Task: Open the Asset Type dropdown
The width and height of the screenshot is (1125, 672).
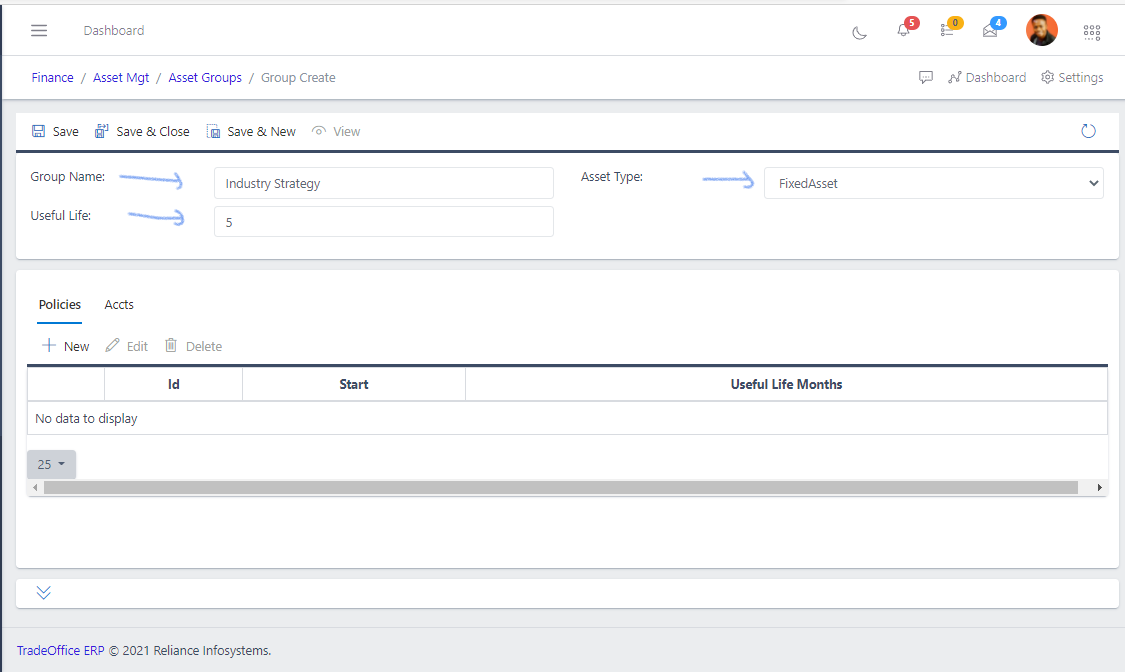Action: tap(933, 183)
